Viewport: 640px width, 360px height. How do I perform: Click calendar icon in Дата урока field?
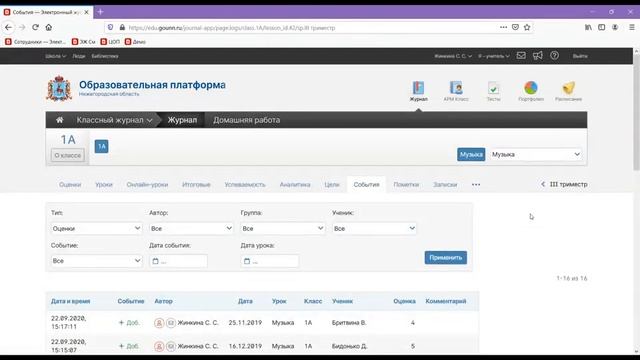[247, 261]
